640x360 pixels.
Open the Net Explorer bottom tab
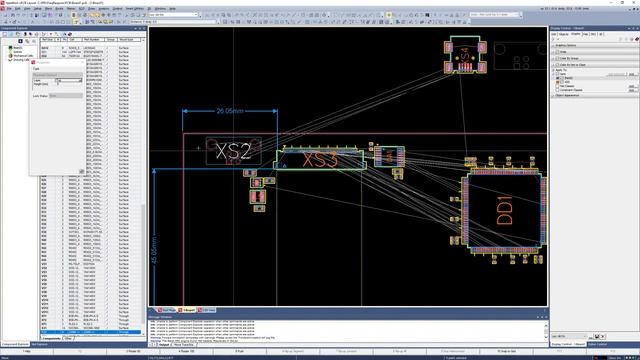click(x=40, y=344)
